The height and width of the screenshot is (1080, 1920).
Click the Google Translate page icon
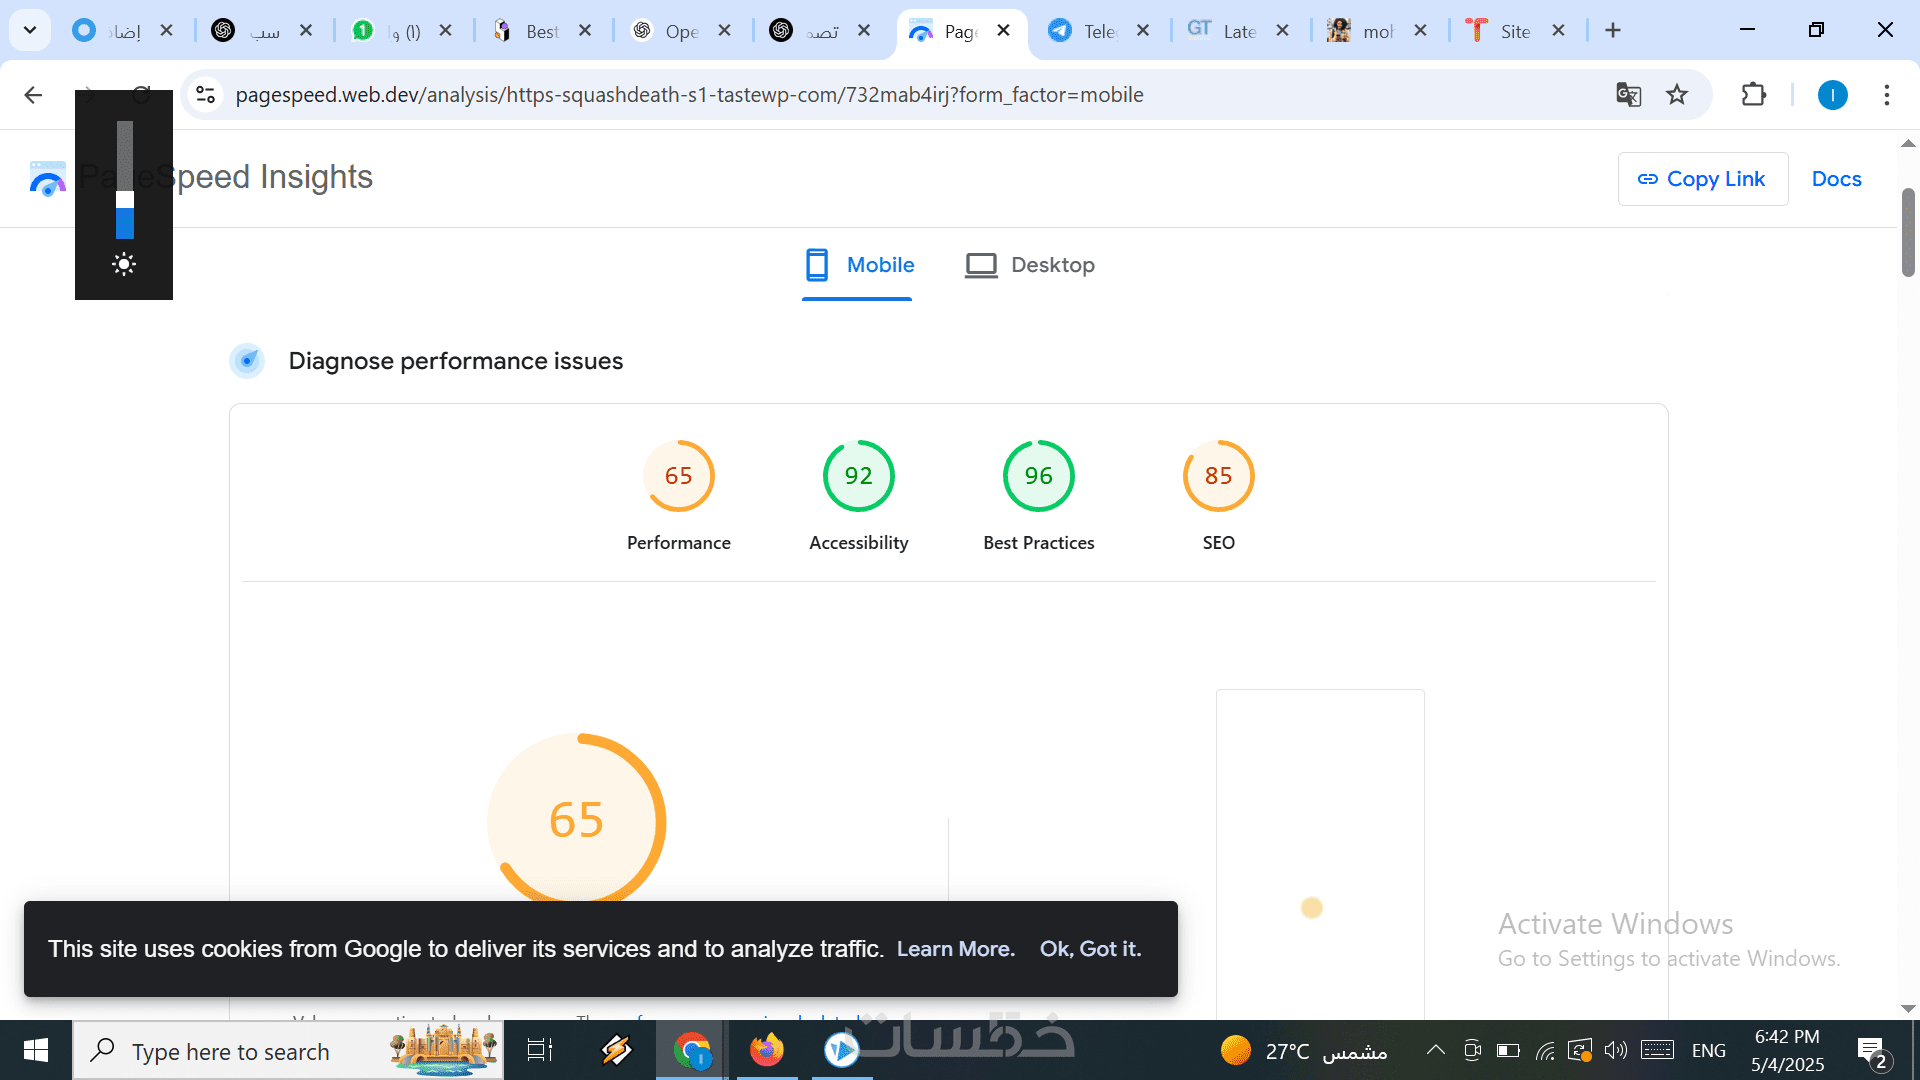[1628, 95]
